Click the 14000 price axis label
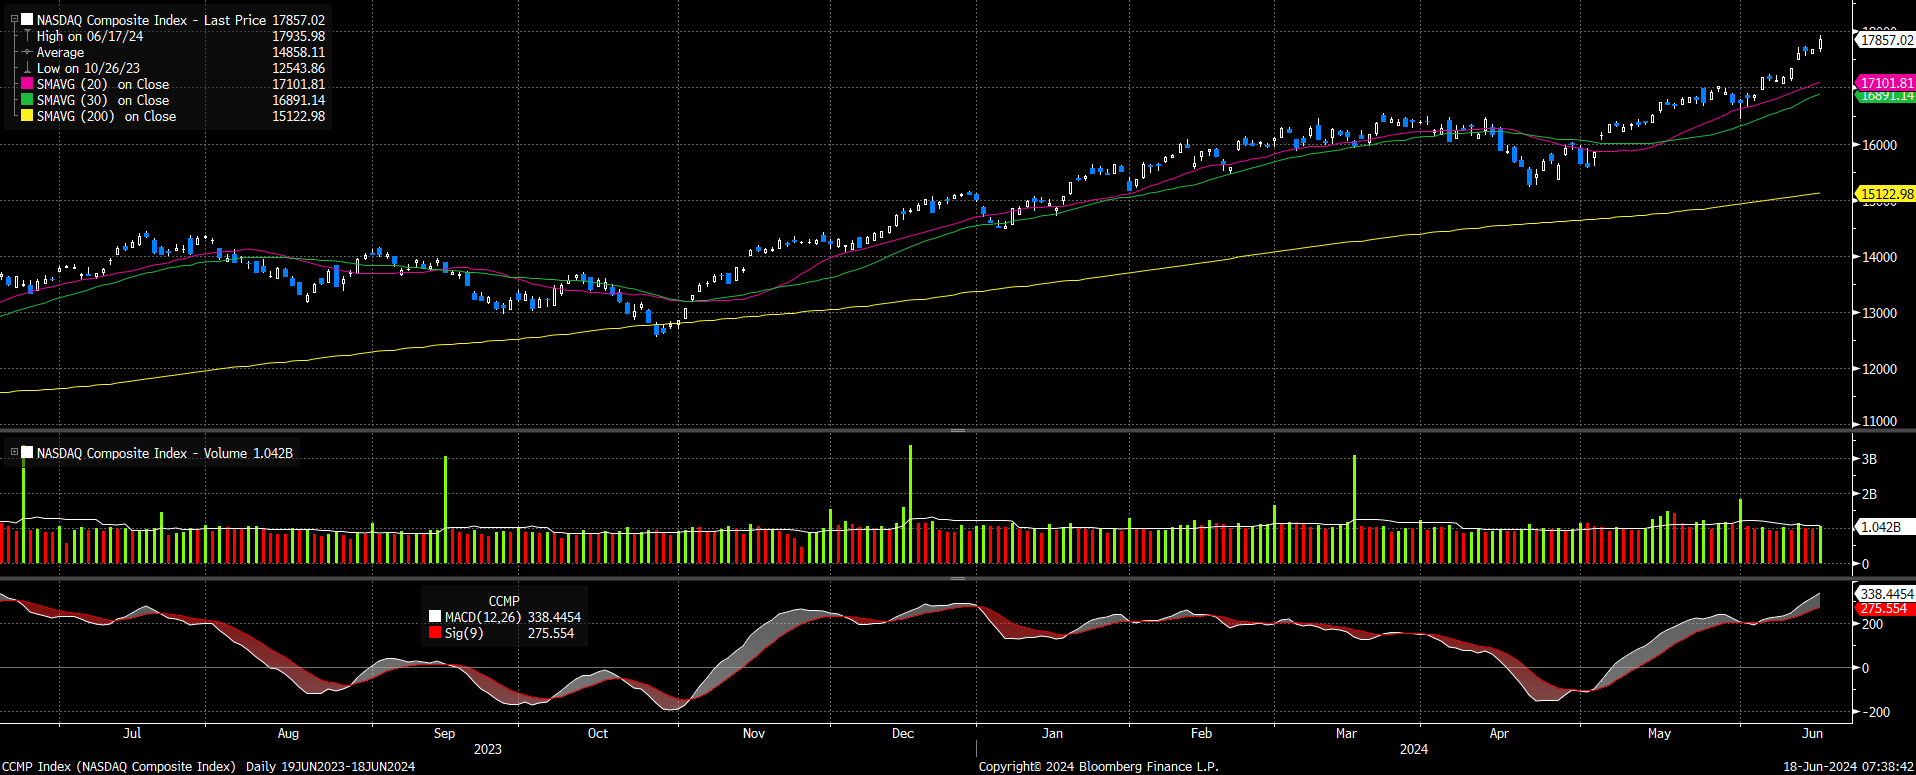The height and width of the screenshot is (775, 1916). click(x=1879, y=257)
